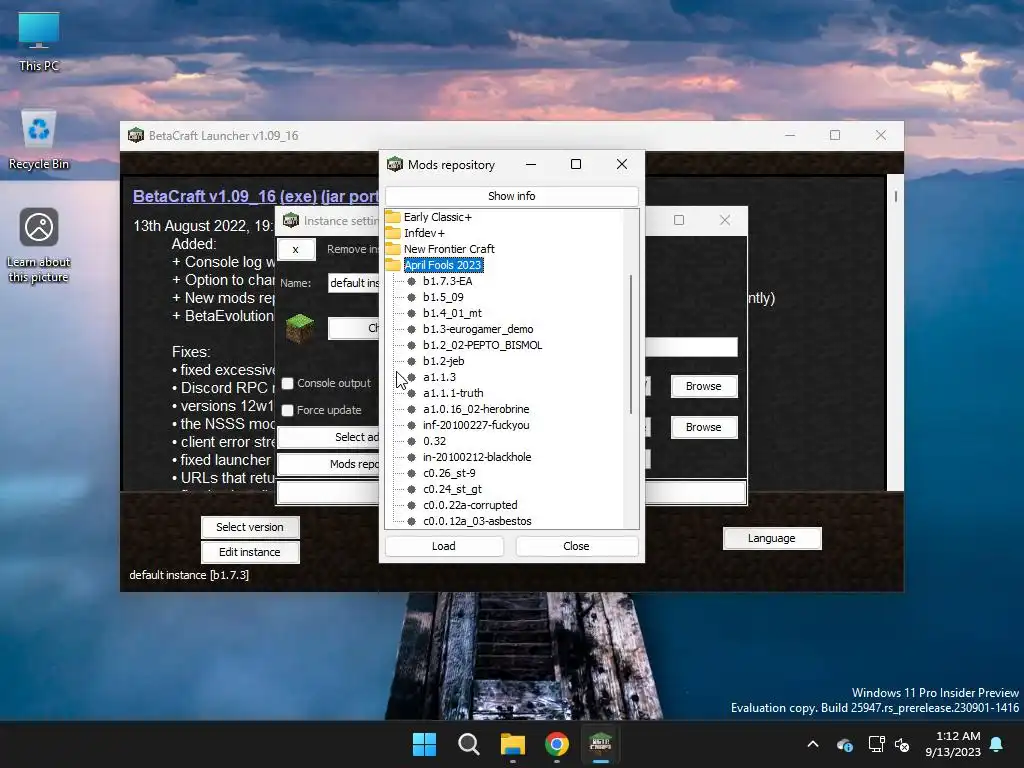Viewport: 1024px width, 768px height.
Task: Select the b1.2-jeb entry
Action: pos(443,361)
